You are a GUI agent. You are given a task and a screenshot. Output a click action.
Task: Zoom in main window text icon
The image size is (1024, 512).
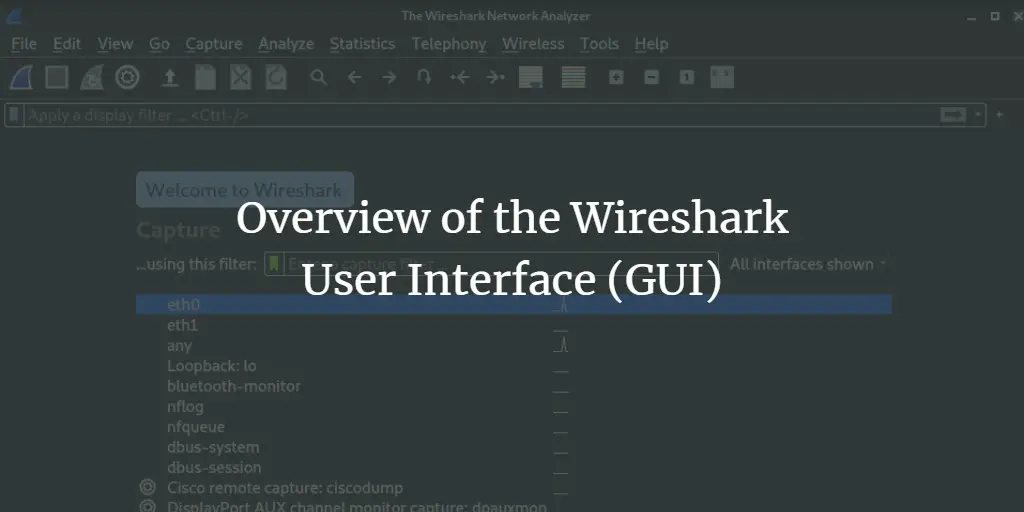pos(616,78)
